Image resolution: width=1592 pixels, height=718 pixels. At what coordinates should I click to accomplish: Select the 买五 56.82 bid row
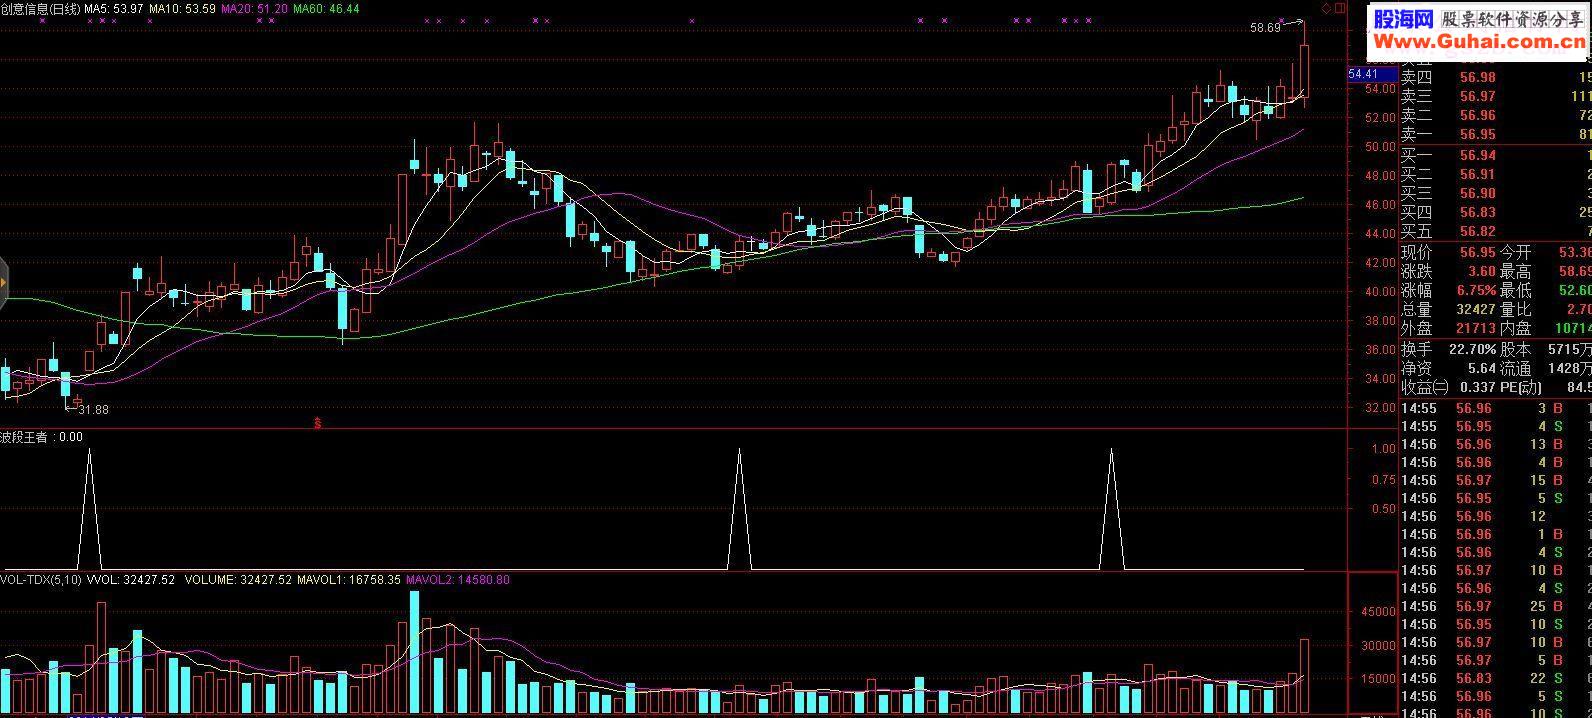[x=1495, y=231]
